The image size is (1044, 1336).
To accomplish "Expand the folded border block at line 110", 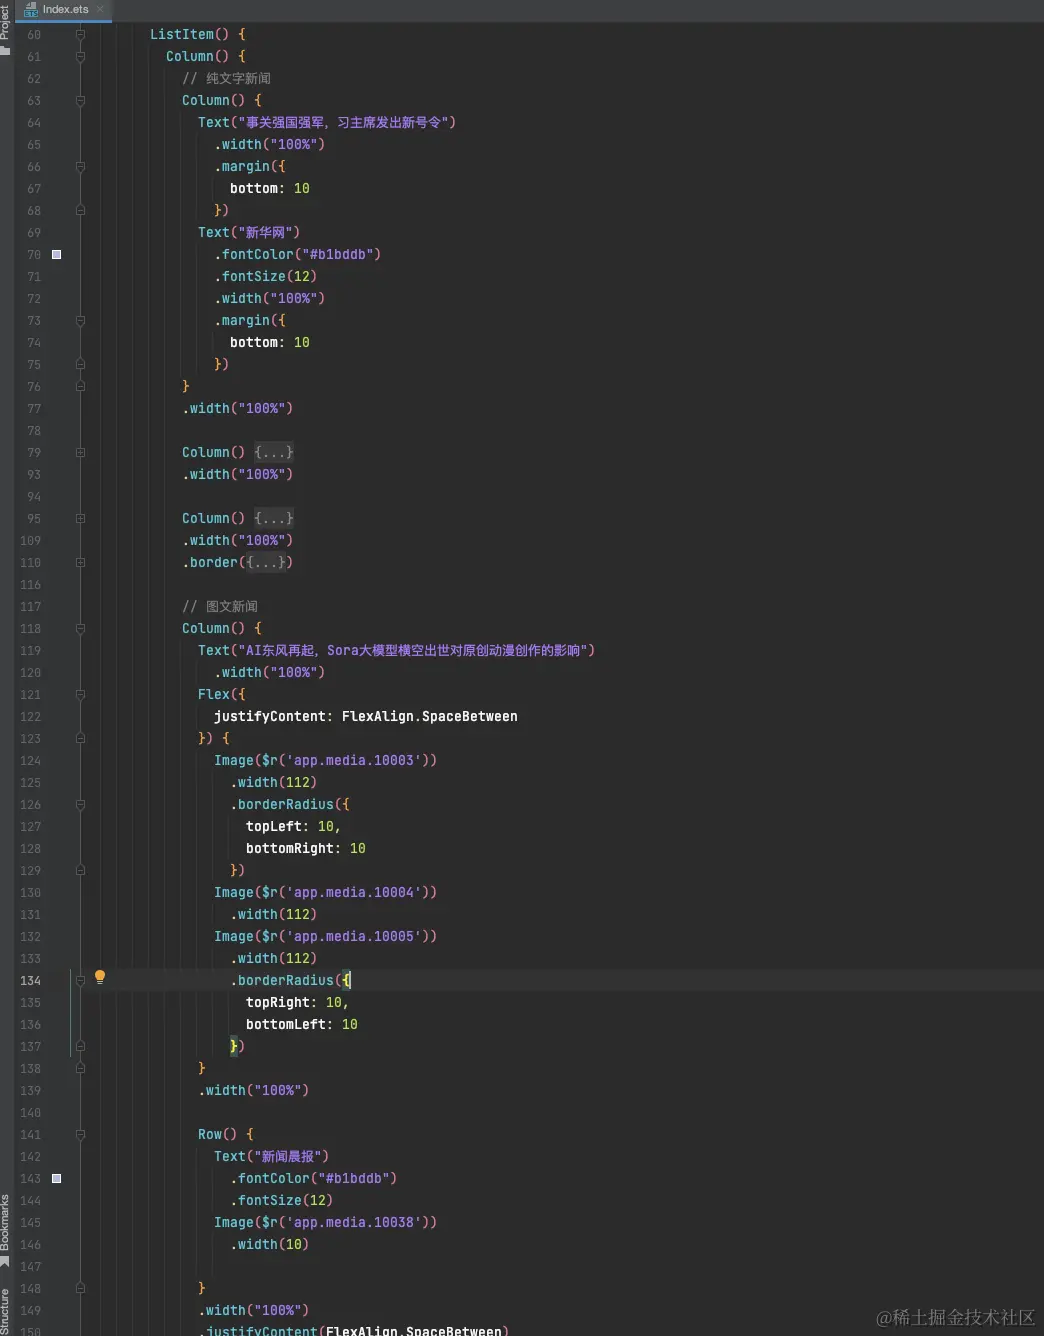I will (80, 562).
